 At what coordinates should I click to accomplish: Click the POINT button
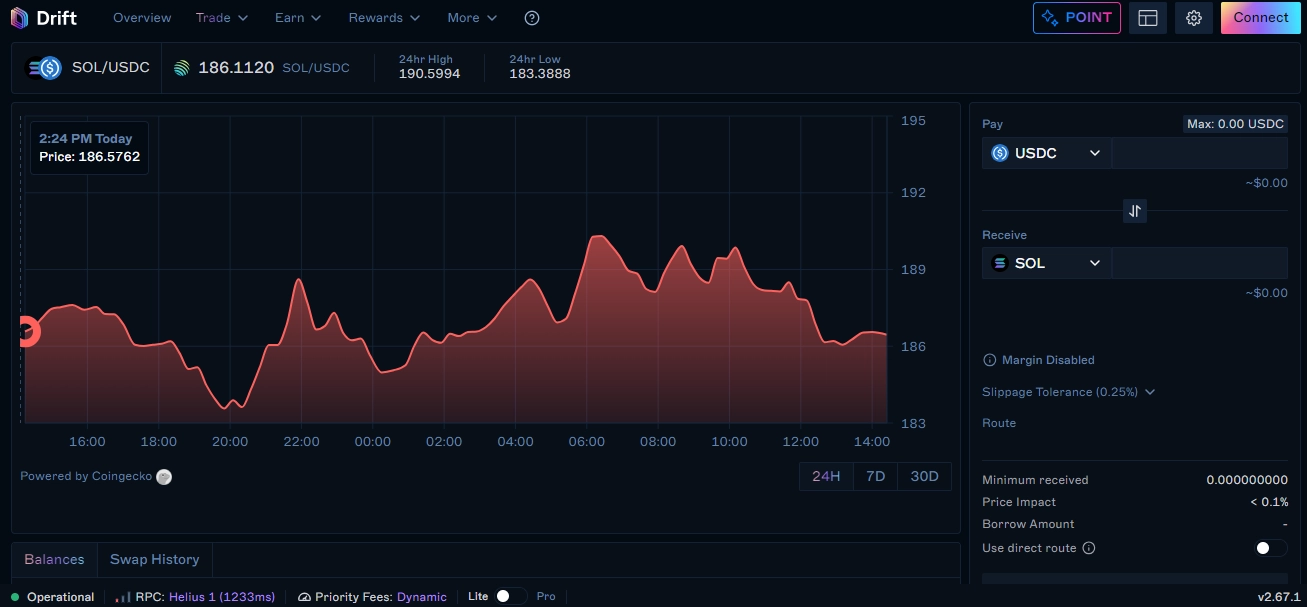[1077, 18]
